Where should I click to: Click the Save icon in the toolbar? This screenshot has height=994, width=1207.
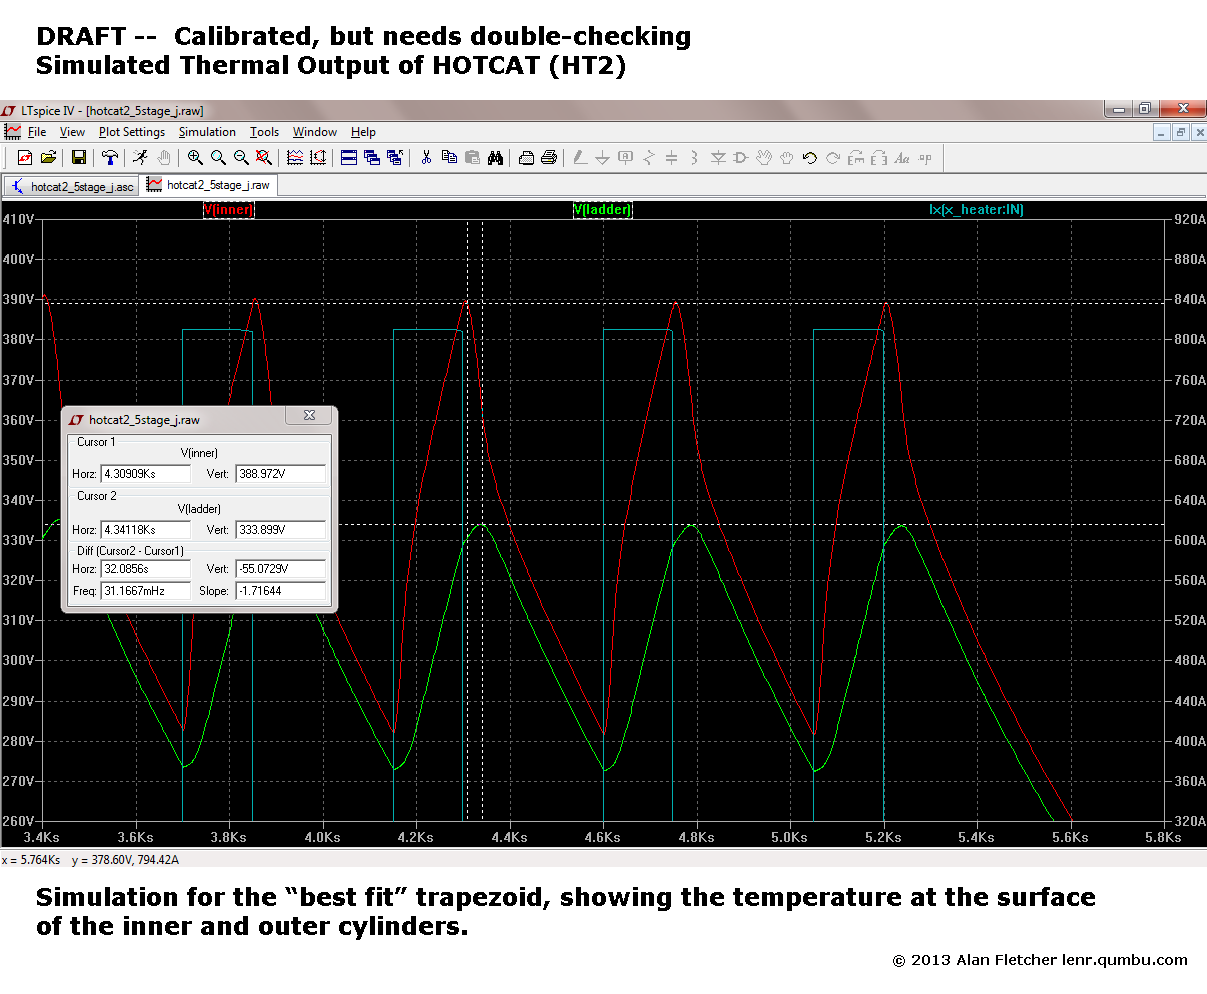click(78, 158)
